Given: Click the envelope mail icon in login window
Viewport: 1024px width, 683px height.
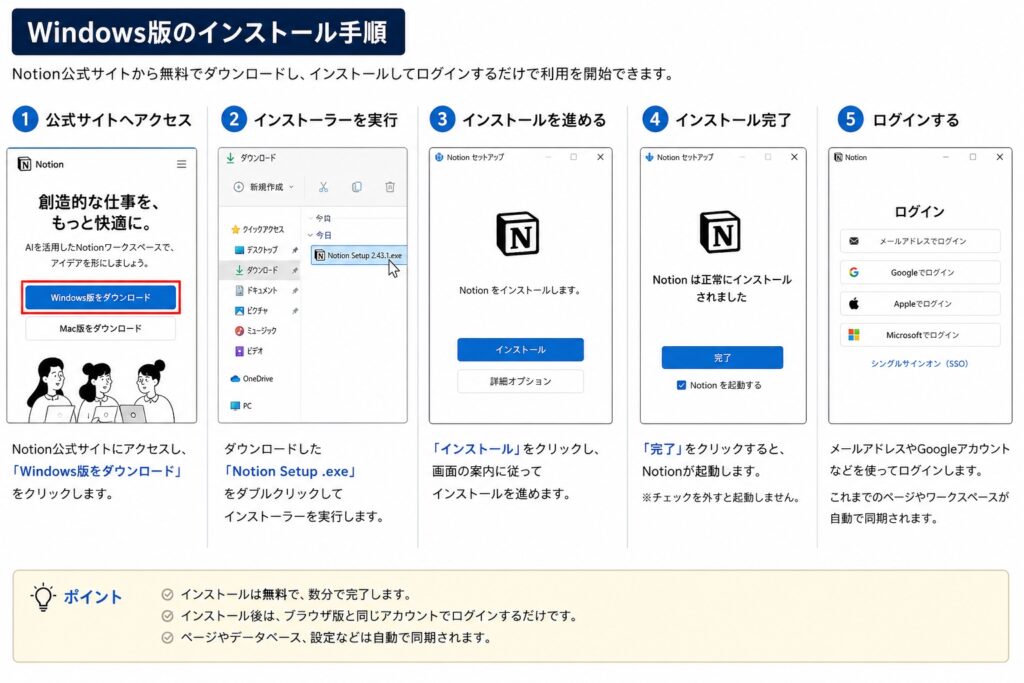Looking at the screenshot, I should pyautogui.click(x=854, y=241).
